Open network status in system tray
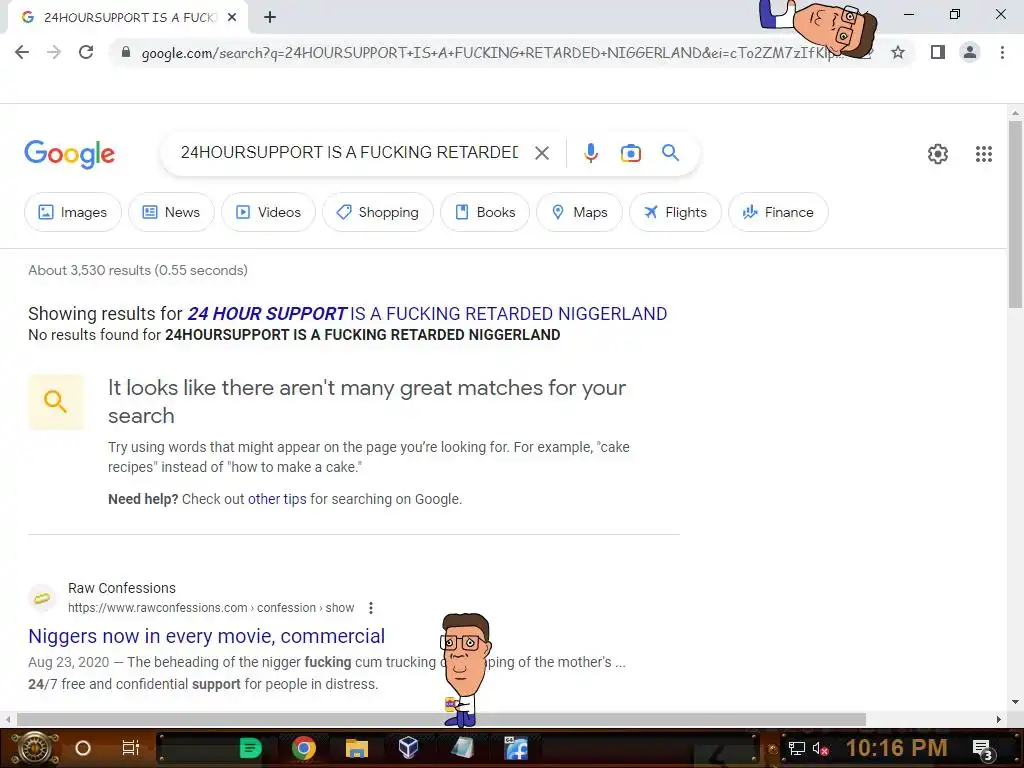Viewport: 1024px width, 768px height. (x=797, y=749)
